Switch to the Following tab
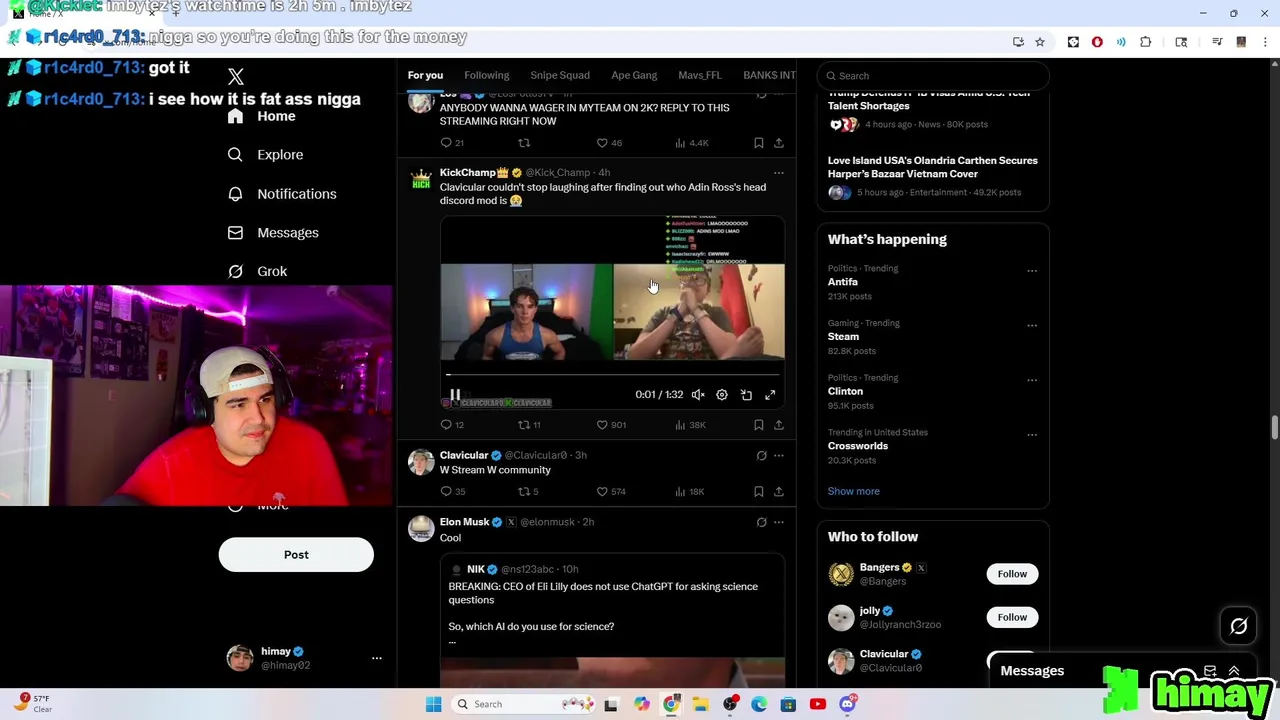This screenshot has height=720, width=1280. [x=487, y=75]
